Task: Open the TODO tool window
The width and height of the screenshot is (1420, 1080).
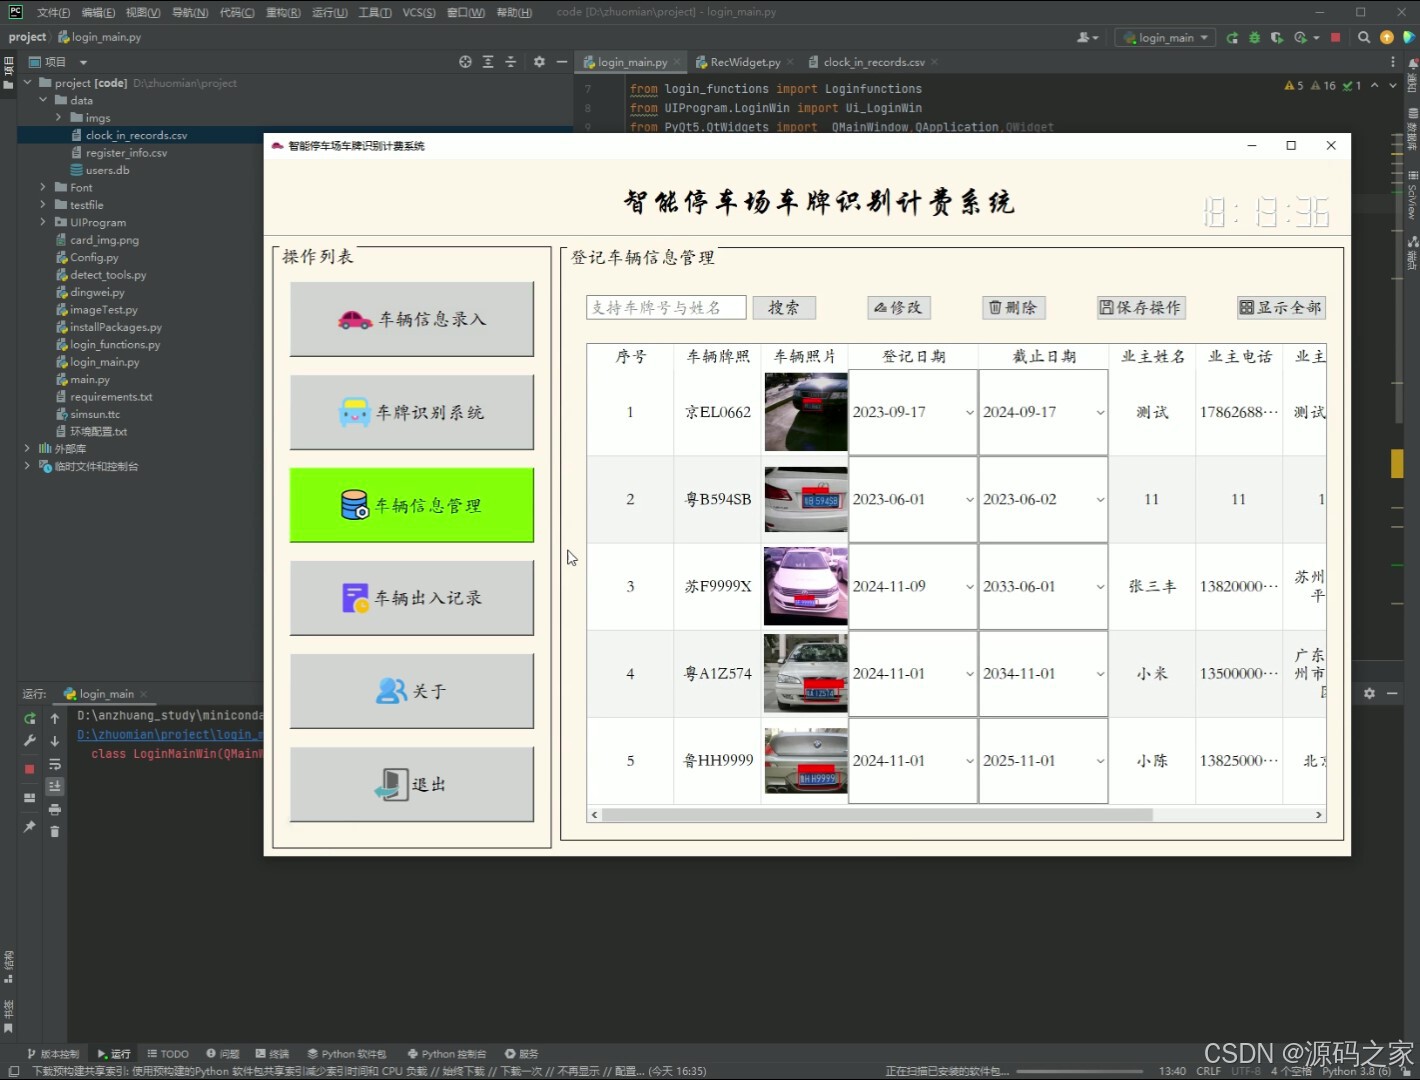Action: point(168,1054)
